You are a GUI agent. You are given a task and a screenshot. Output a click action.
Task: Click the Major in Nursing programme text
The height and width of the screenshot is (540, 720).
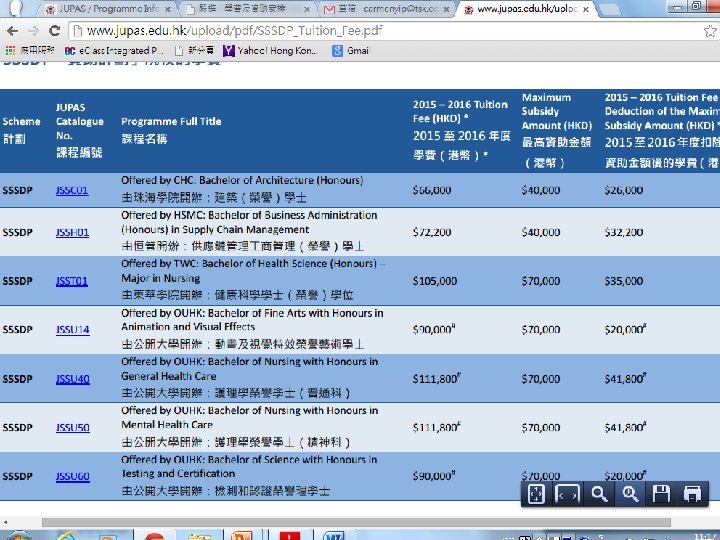161,278
